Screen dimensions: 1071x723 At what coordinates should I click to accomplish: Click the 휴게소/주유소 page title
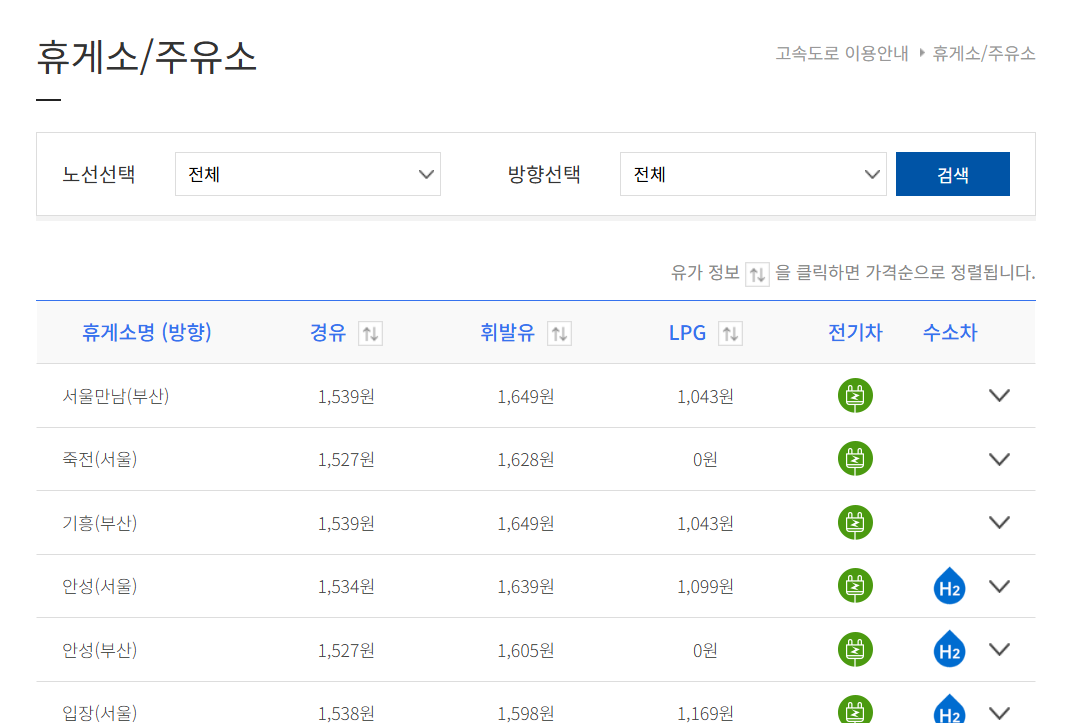146,56
